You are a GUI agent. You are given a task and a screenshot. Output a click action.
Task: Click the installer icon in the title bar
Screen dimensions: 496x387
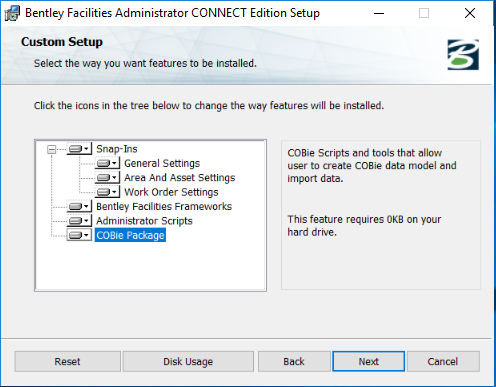point(12,13)
